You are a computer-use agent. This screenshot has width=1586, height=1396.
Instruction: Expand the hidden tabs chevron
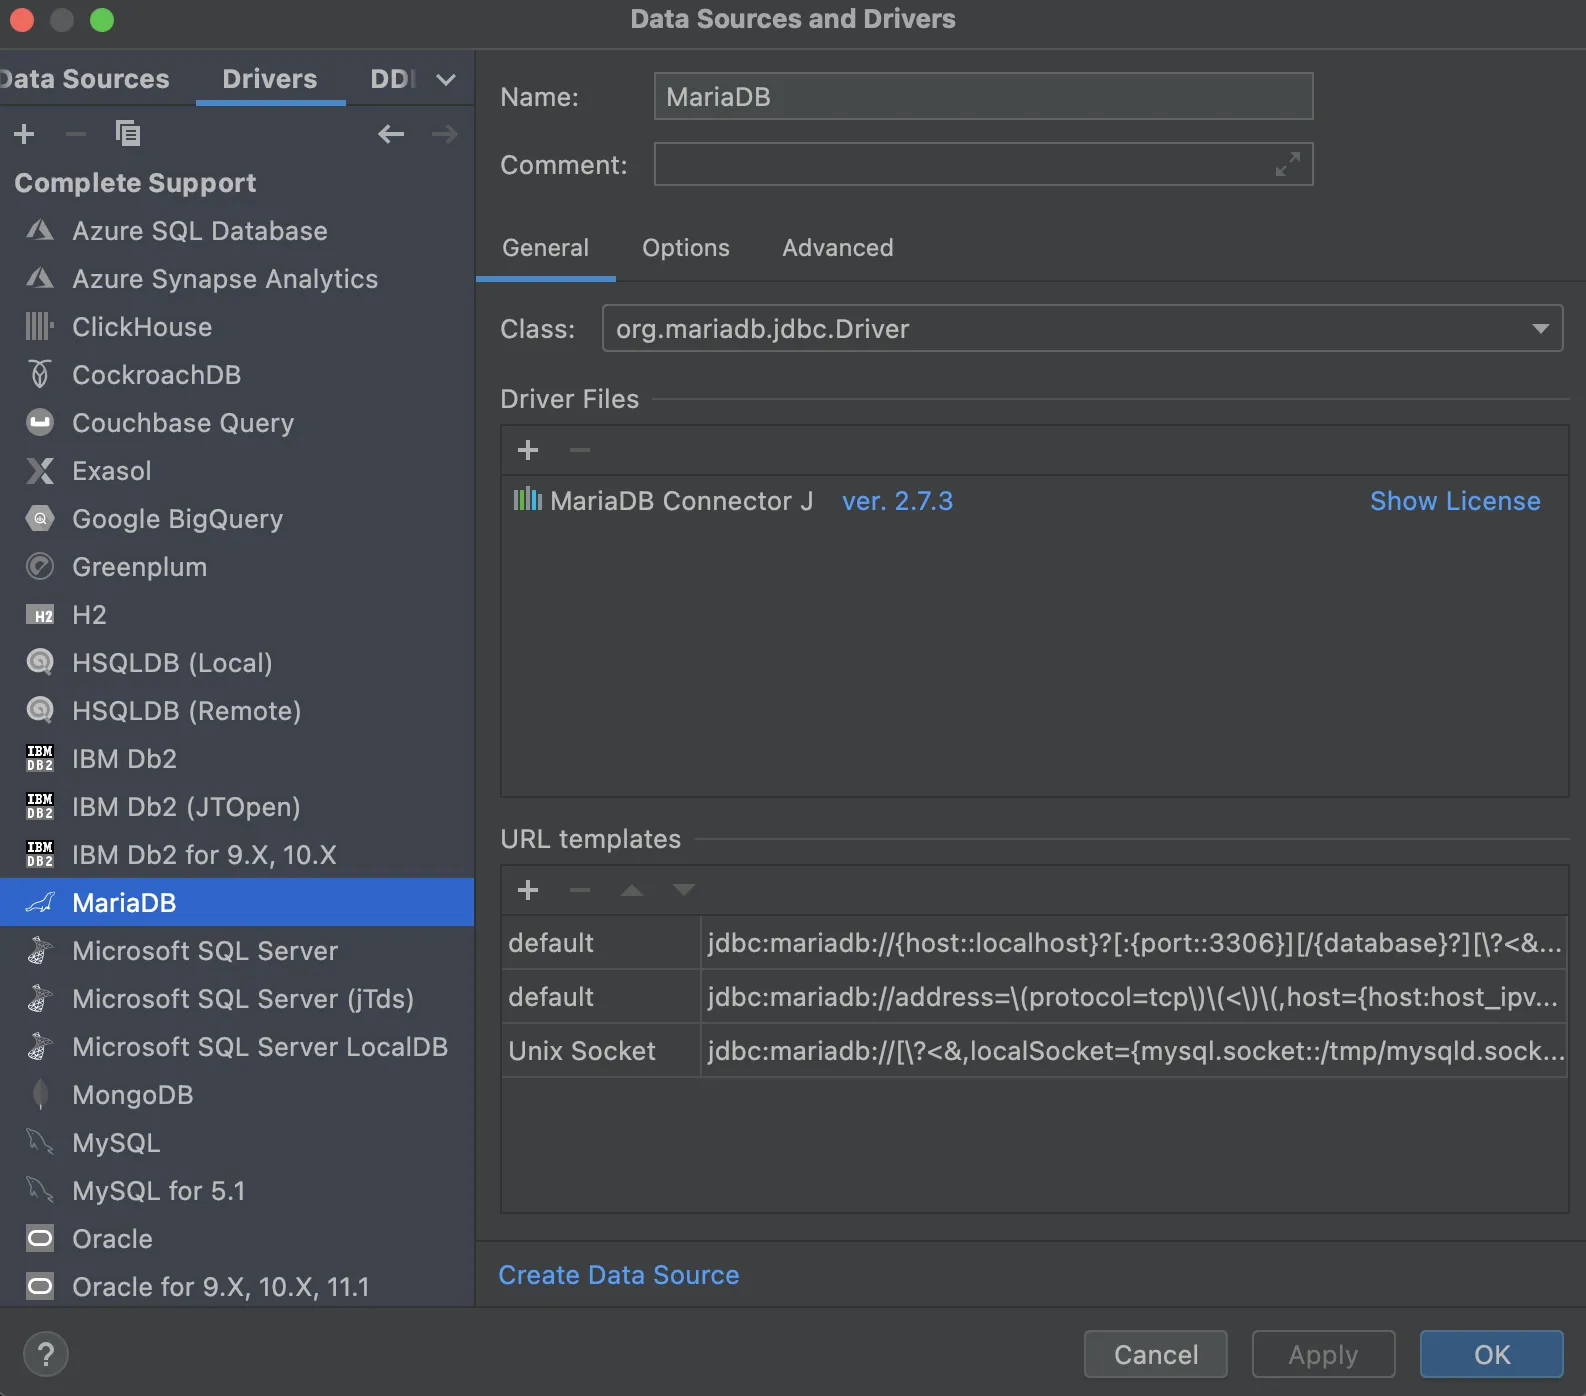pos(446,80)
